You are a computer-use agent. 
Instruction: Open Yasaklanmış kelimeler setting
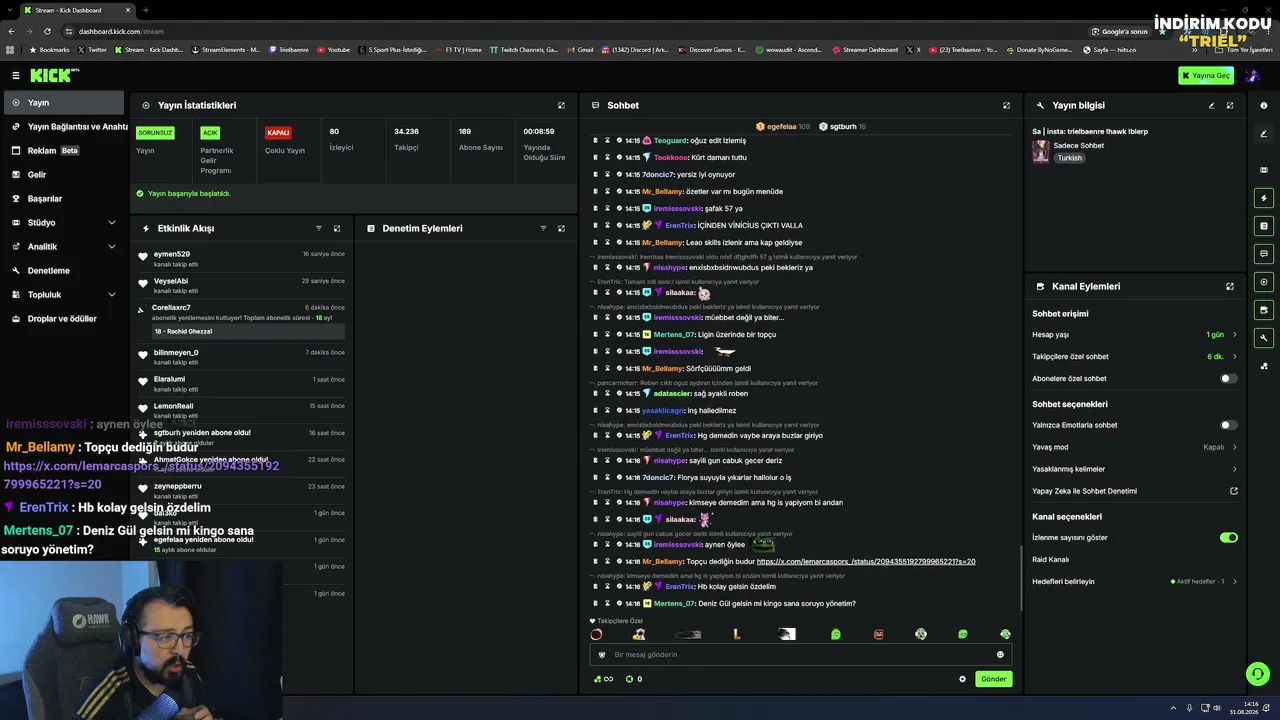pyautogui.click(x=1134, y=469)
